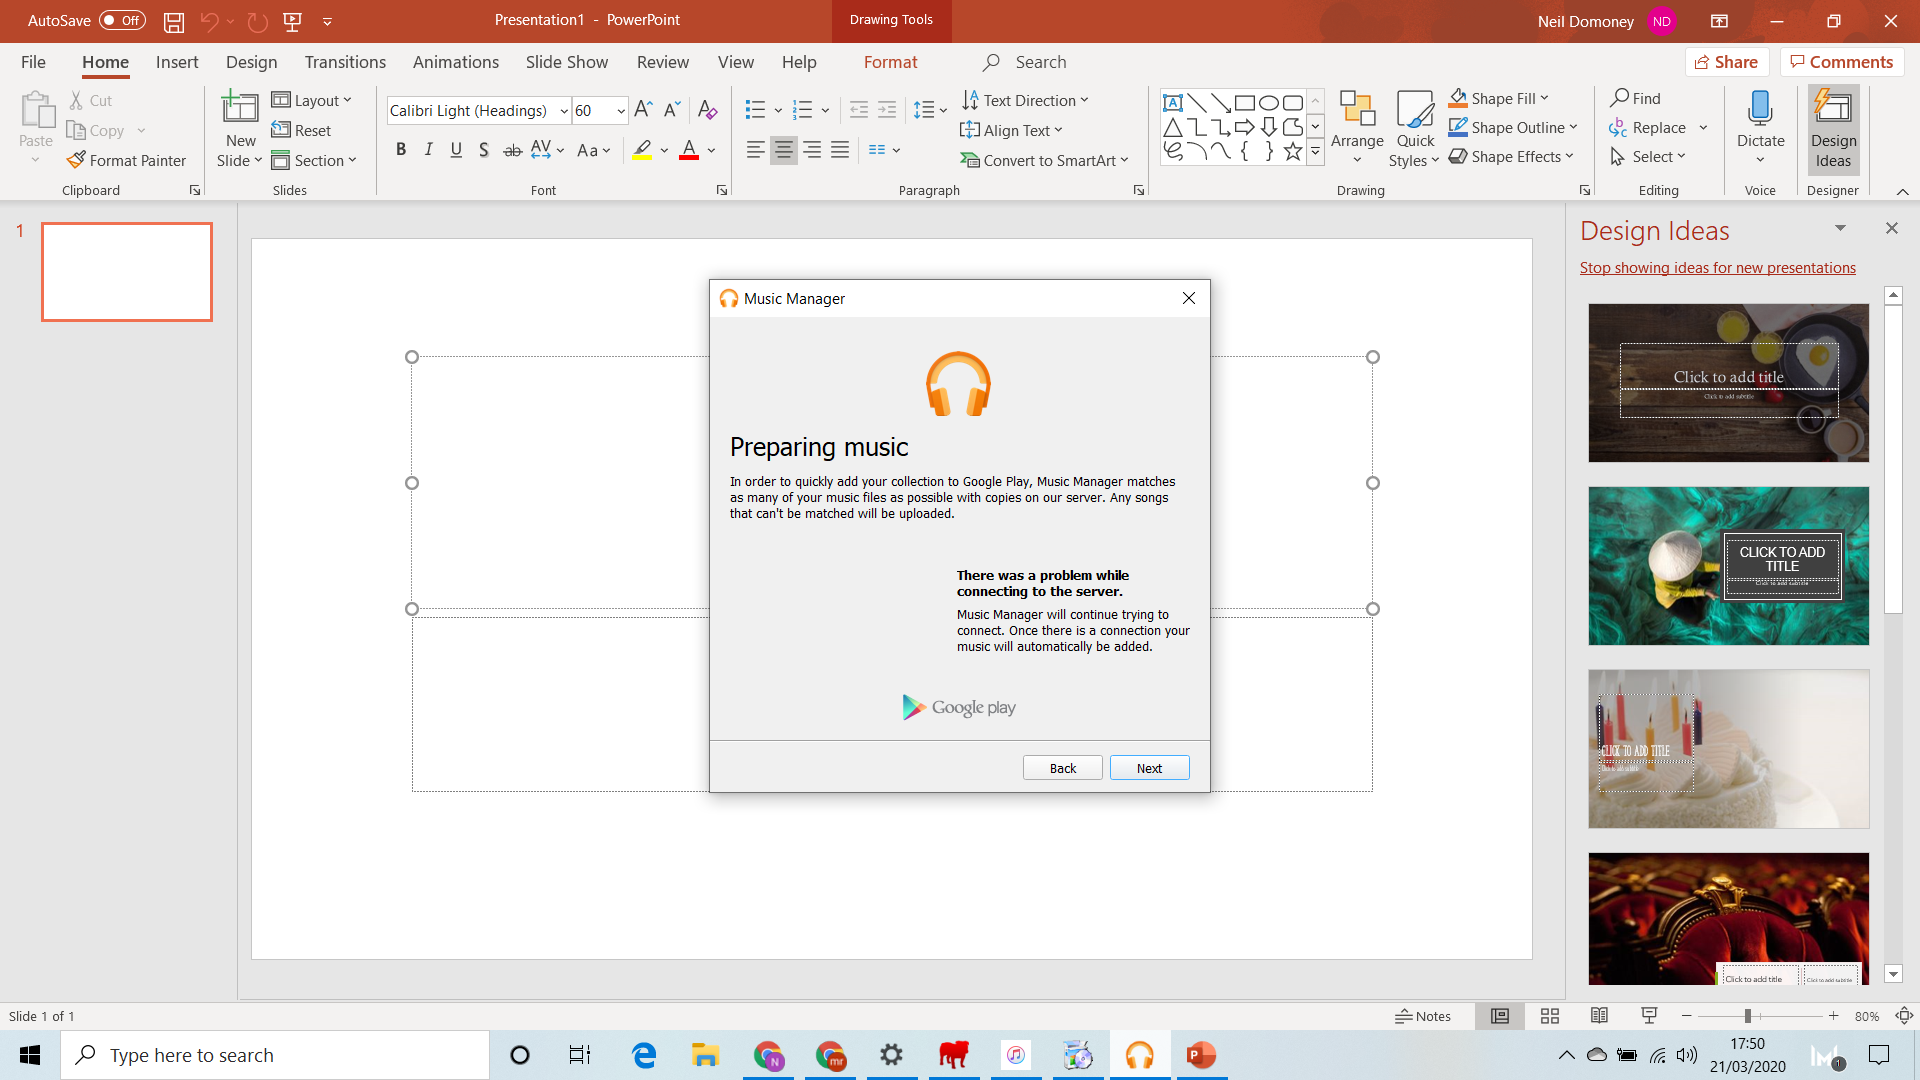1920x1080 pixels.
Task: Increase font size with the larger A icon
Action: point(644,109)
